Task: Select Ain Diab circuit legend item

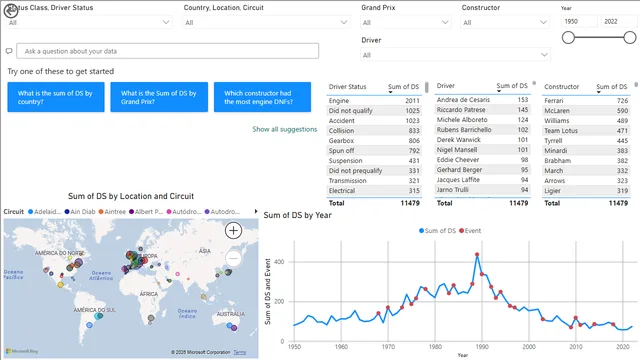Action: (x=80, y=211)
